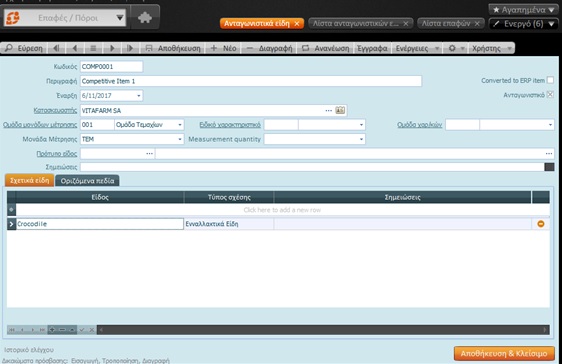The width and height of the screenshot is (562, 364).
Task: Click the orange application logo icon
Action: click(x=13, y=18)
